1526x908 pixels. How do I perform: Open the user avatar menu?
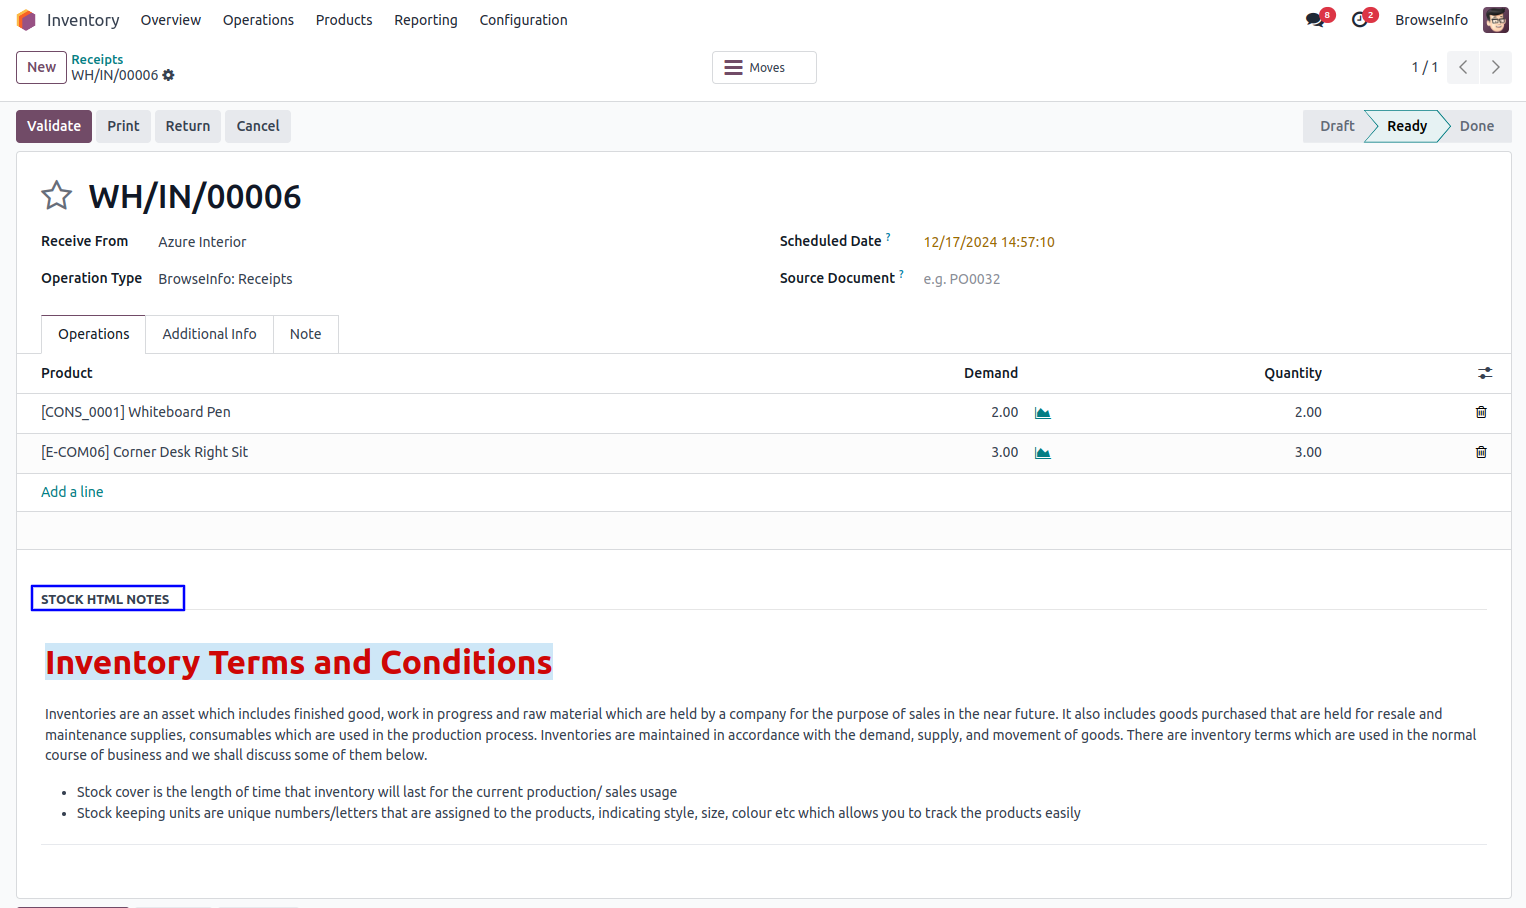tap(1495, 20)
